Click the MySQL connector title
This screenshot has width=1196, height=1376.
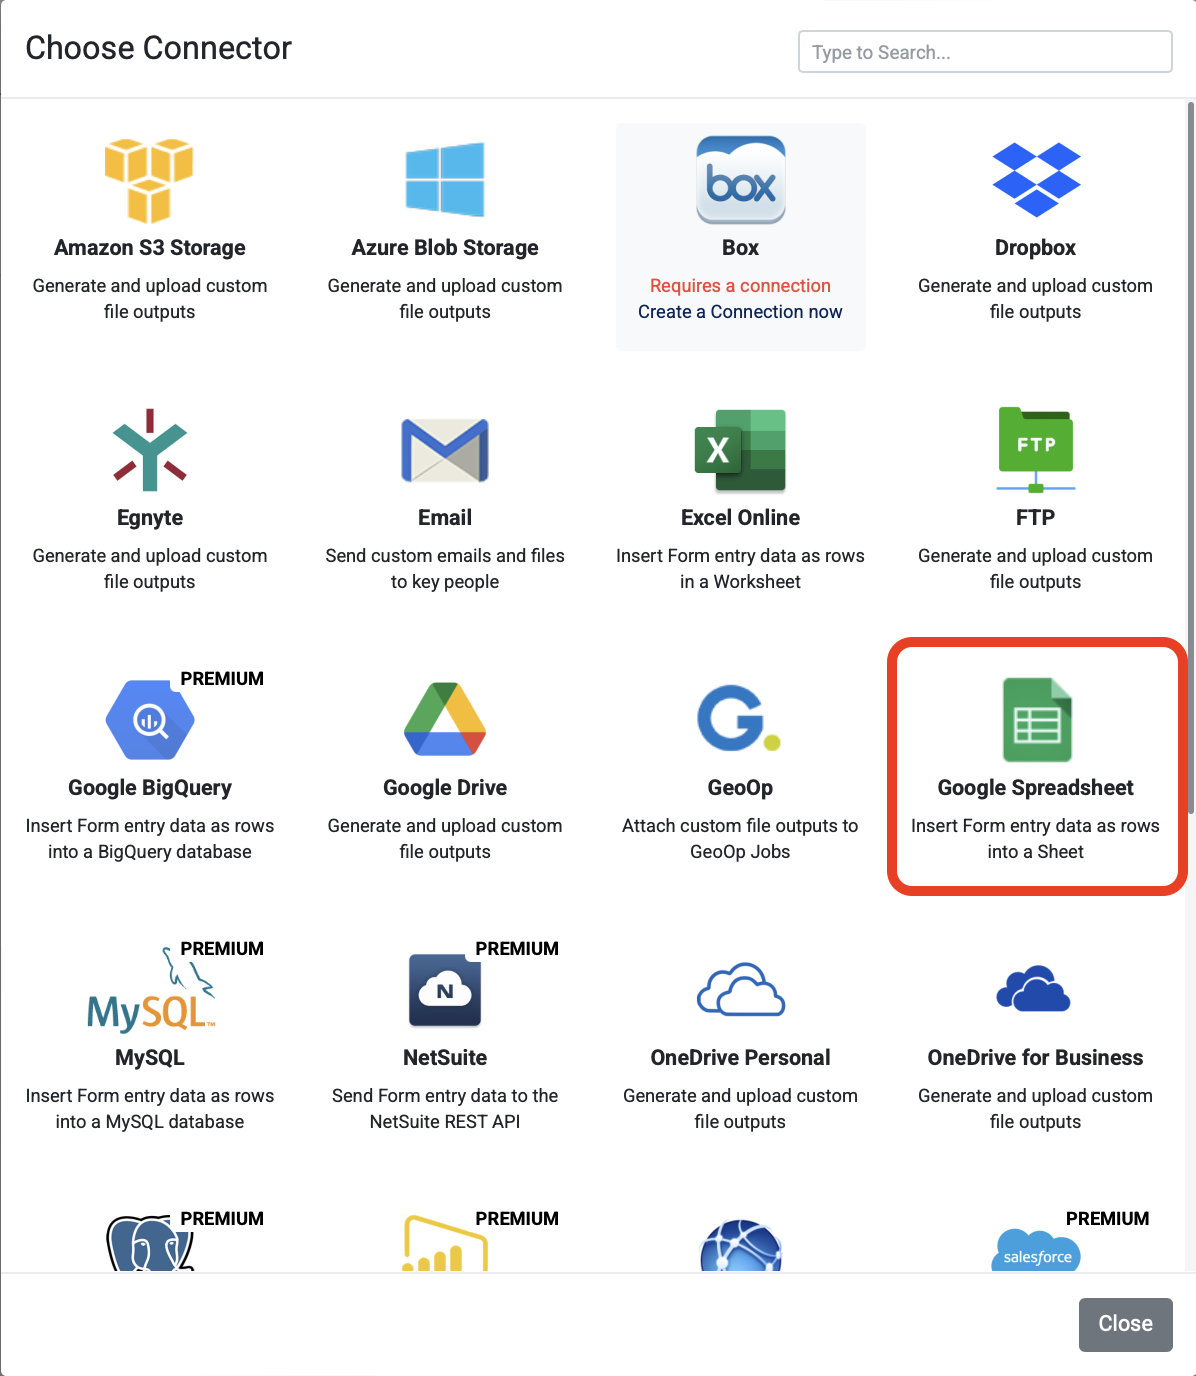pyautogui.click(x=150, y=1058)
